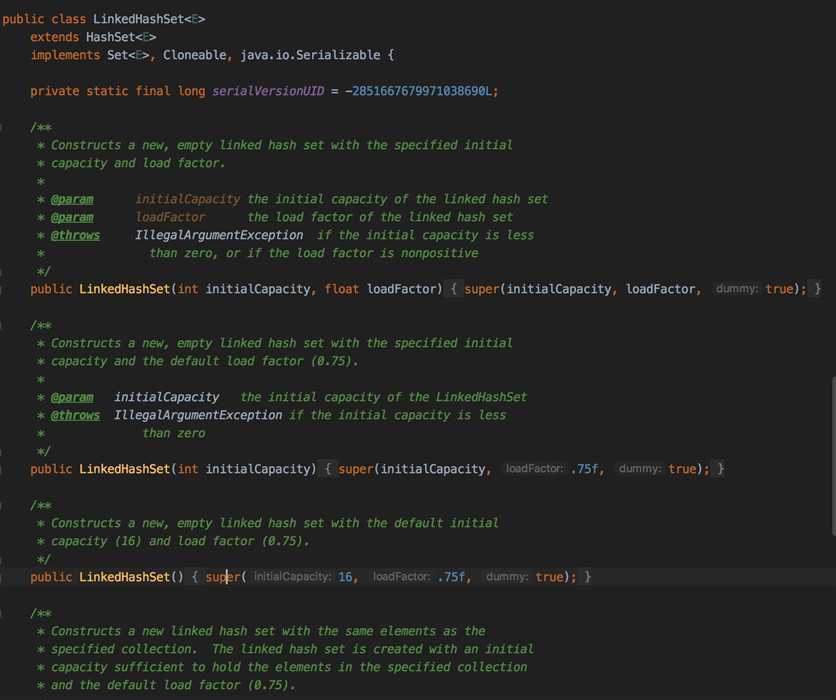836x700 pixels.
Task: Click the LinkedHashSet class name in declaration
Action: 138,19
